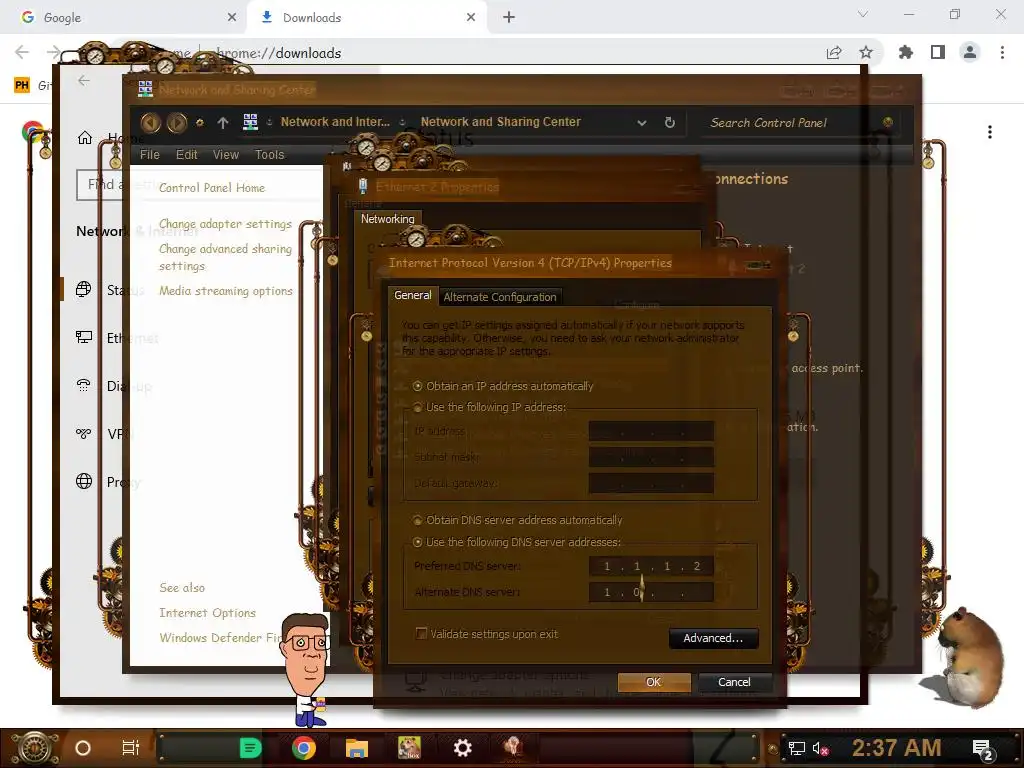Click the muted volume tray icon
This screenshot has height=768, width=1024.
click(820, 748)
